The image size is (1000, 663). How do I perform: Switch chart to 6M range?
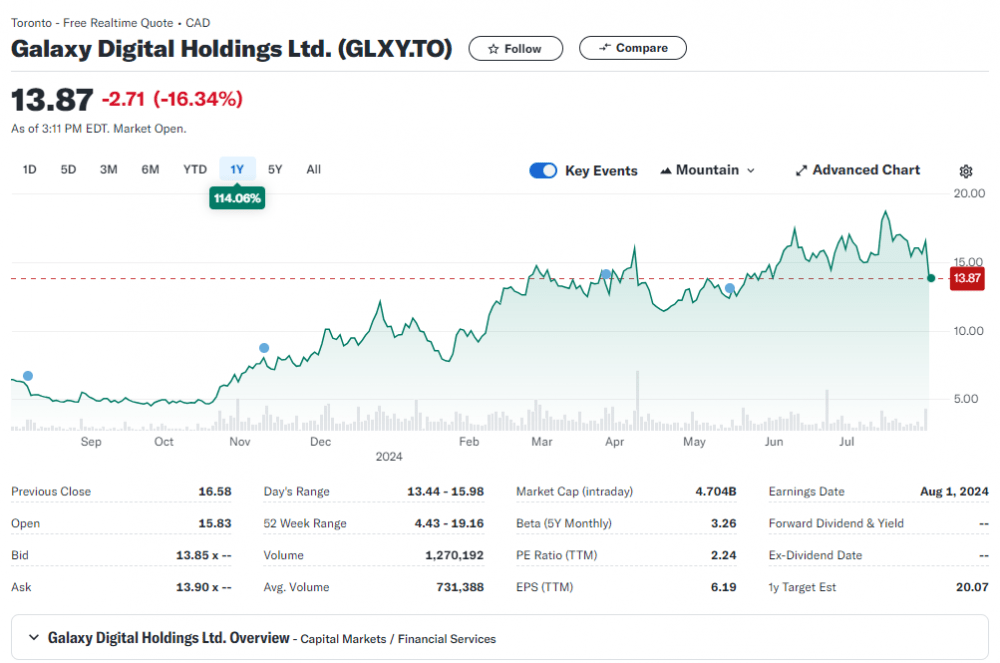click(x=151, y=170)
